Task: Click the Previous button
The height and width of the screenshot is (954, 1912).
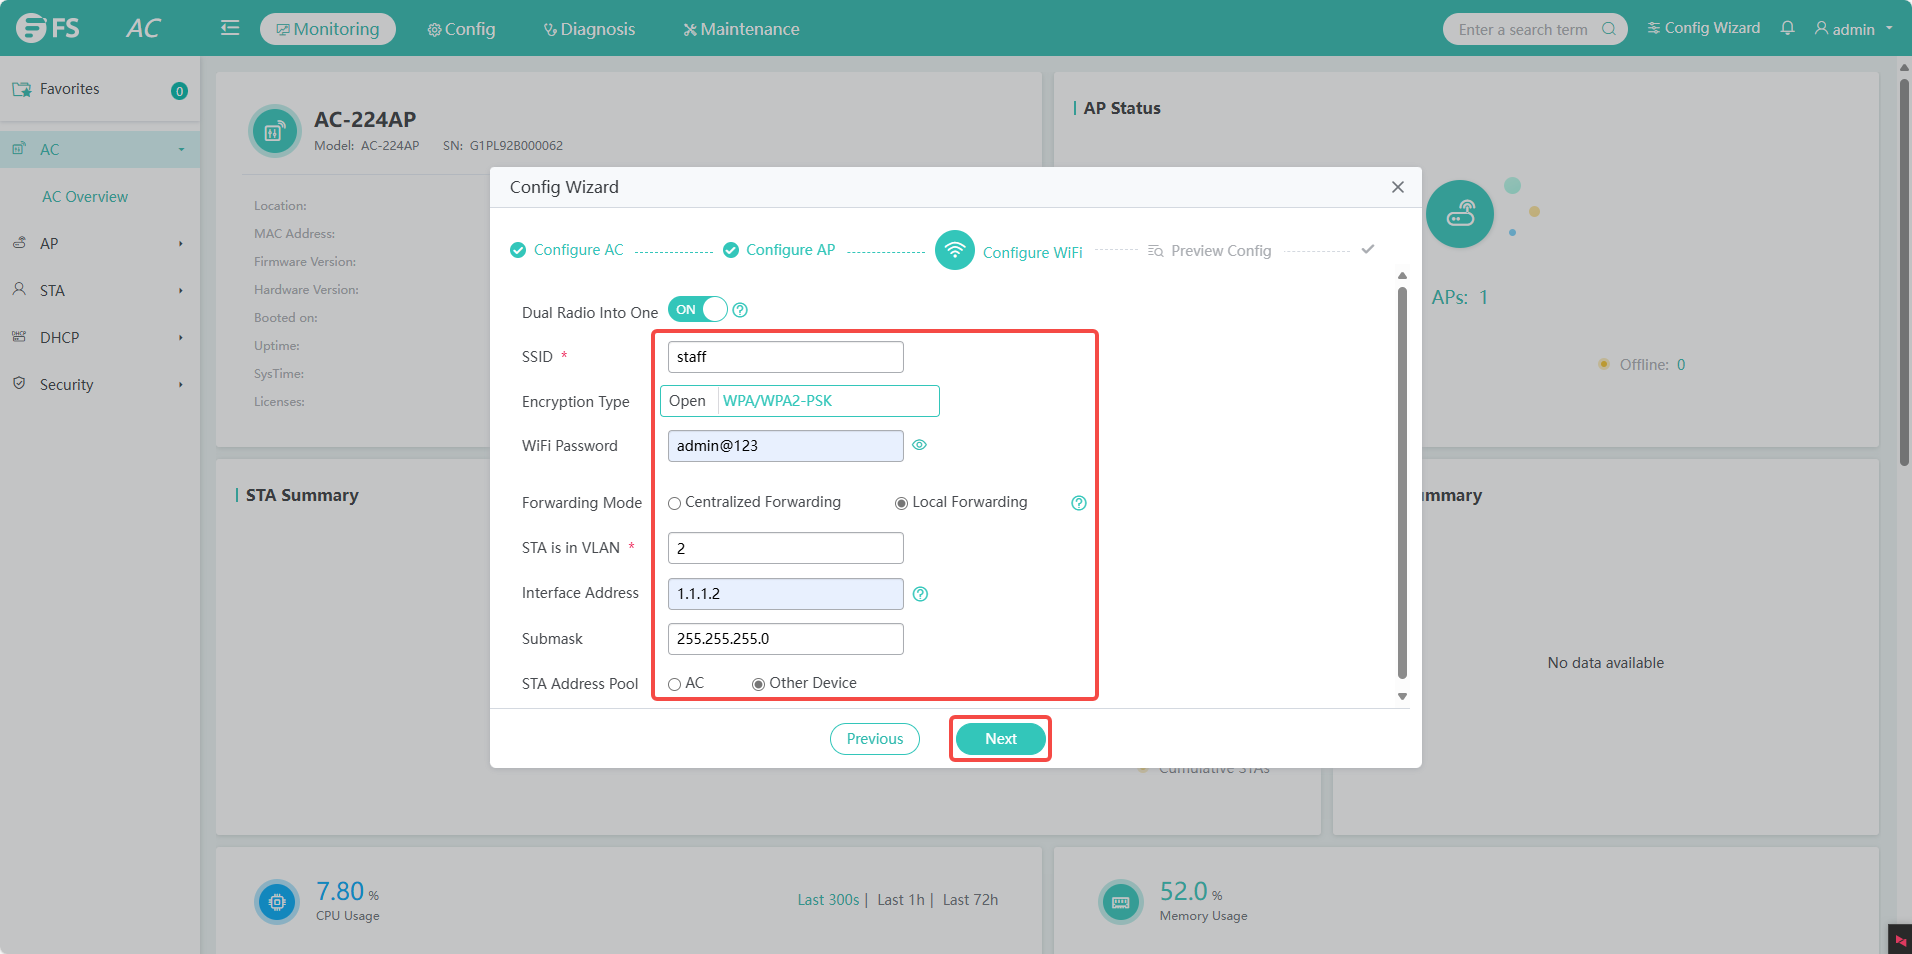Action: pos(875,739)
